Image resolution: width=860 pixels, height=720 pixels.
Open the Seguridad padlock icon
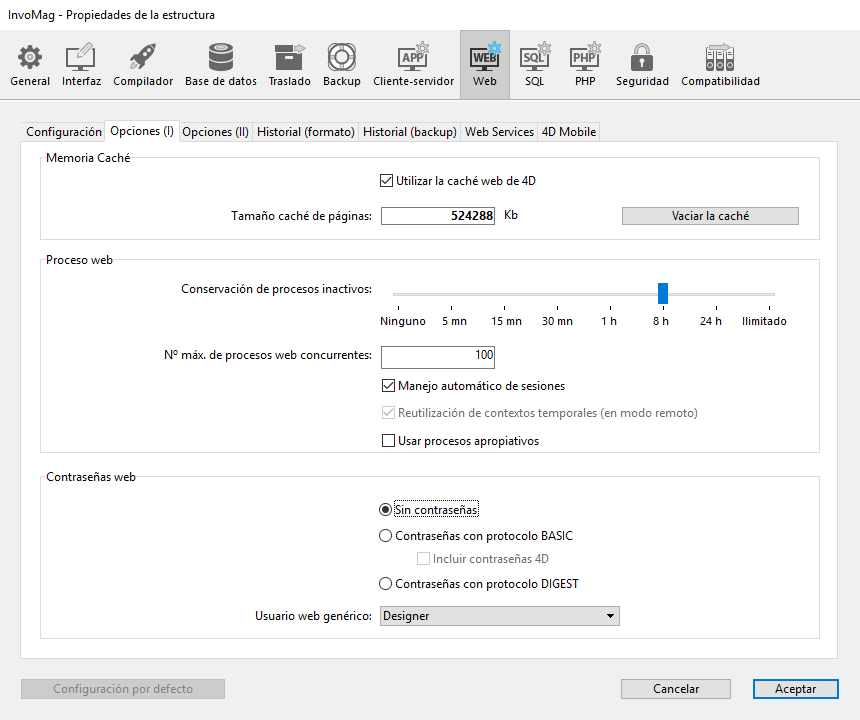coord(642,65)
